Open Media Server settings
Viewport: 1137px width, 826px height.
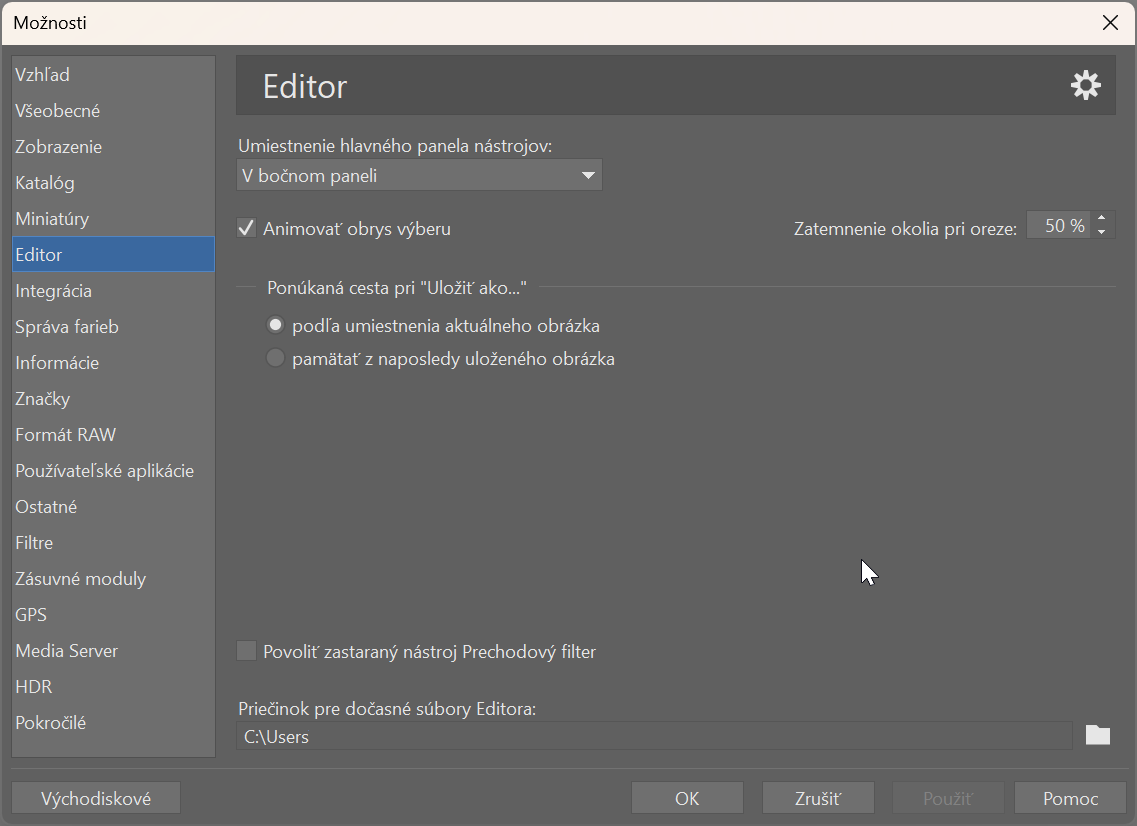click(x=113, y=651)
